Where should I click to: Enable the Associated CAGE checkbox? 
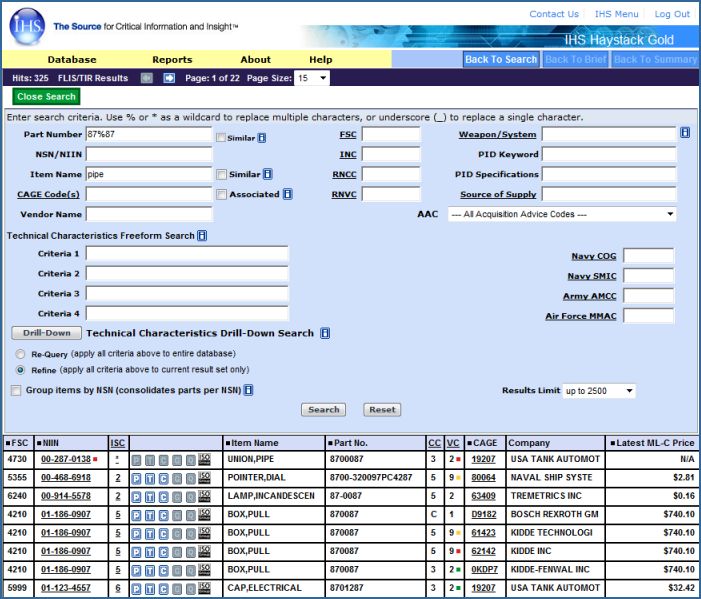pos(221,194)
